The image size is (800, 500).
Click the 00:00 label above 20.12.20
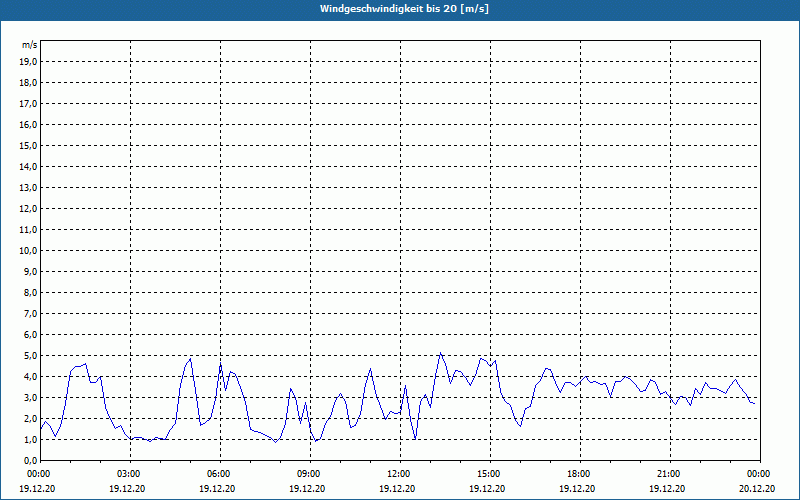click(757, 474)
